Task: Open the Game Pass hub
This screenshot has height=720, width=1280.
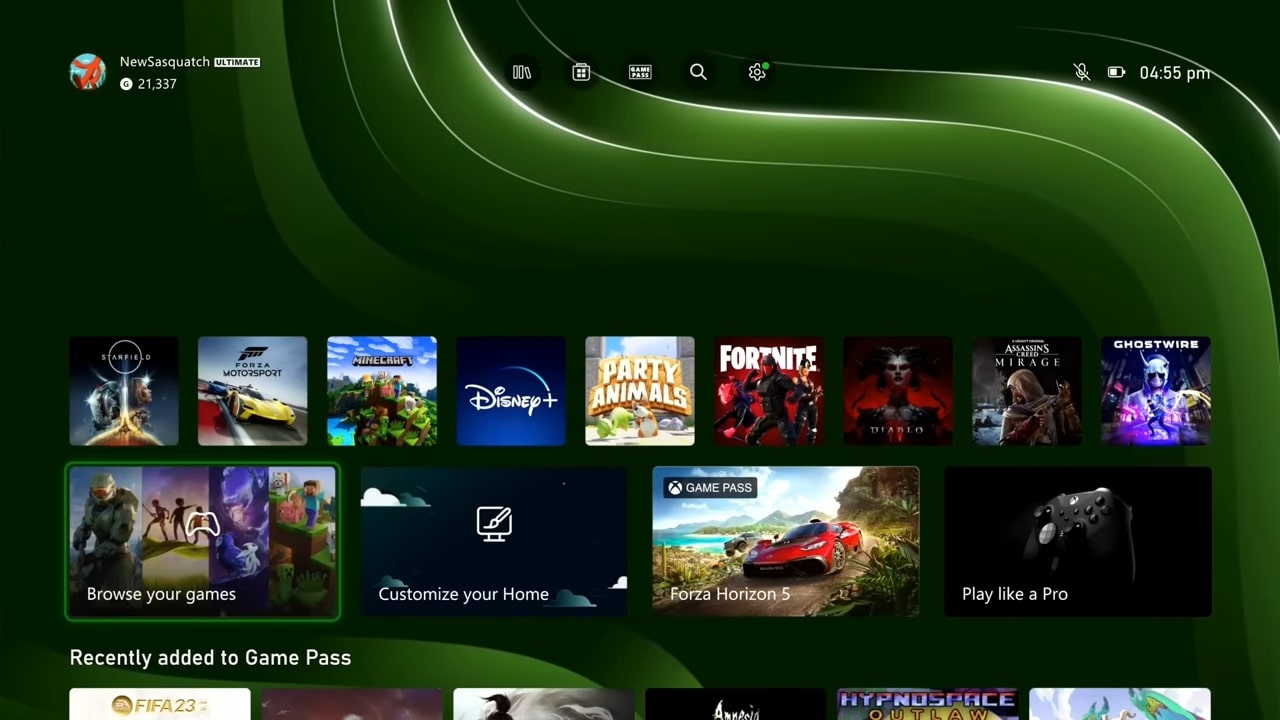Action: [639, 72]
